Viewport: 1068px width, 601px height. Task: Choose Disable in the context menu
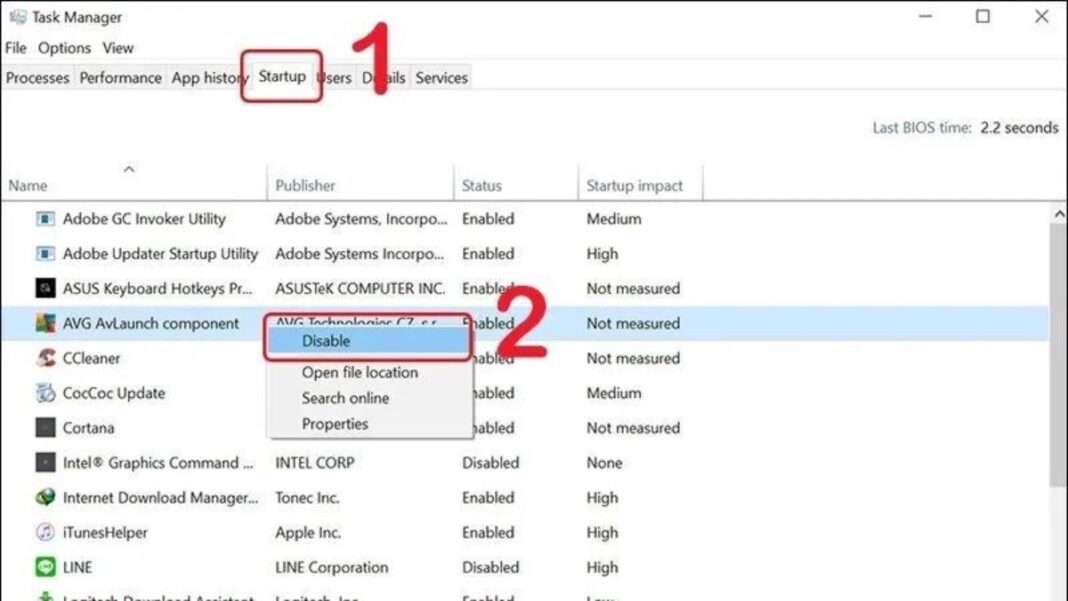[x=368, y=341]
